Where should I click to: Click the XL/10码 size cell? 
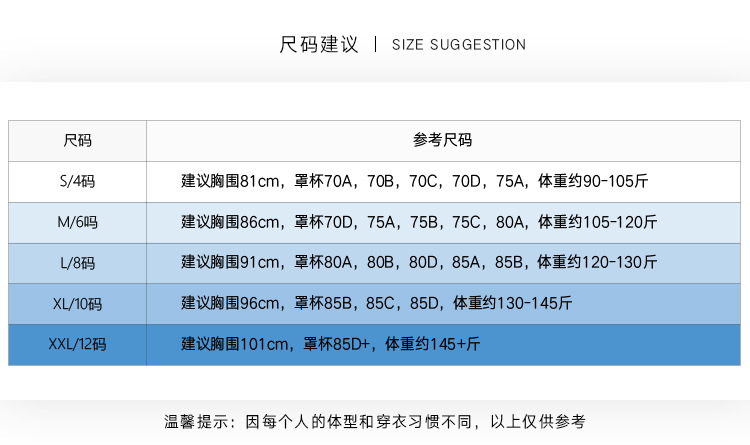pyautogui.click(x=77, y=303)
